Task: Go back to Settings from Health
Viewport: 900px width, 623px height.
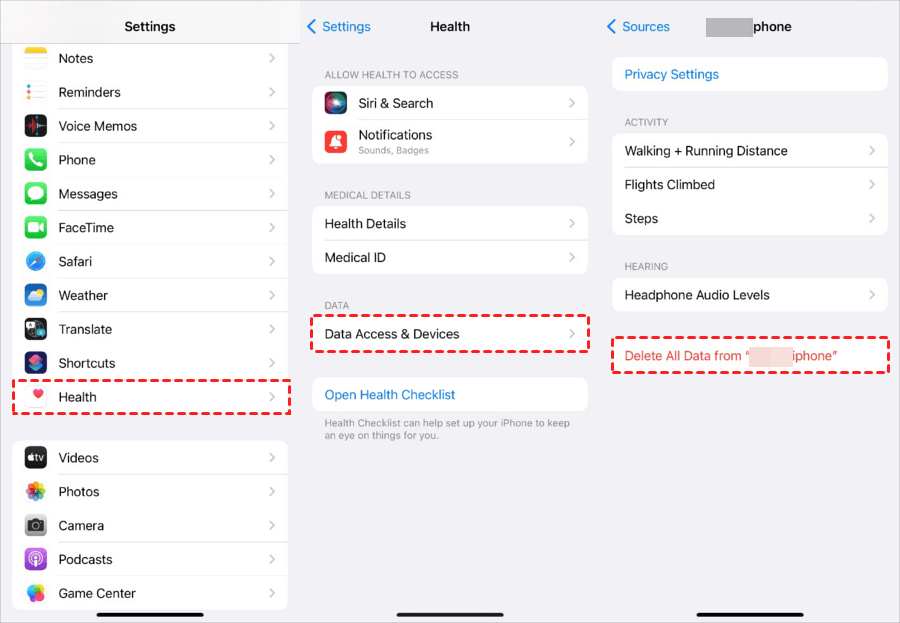Action: tap(339, 26)
